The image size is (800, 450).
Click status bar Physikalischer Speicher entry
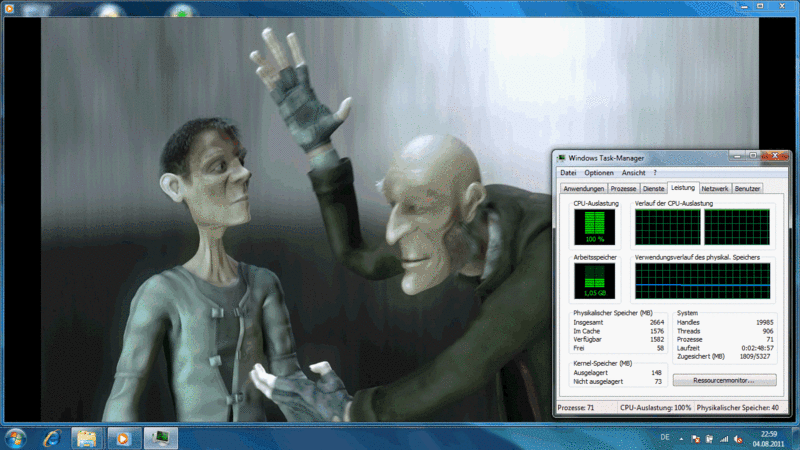click(738, 408)
